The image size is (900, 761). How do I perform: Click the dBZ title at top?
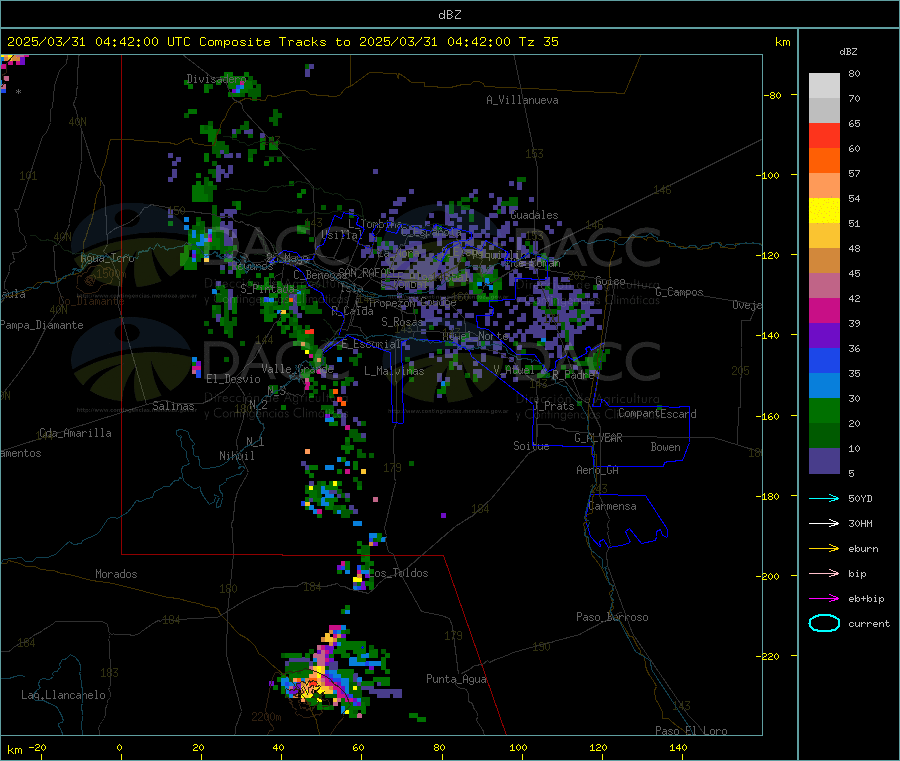click(x=449, y=15)
